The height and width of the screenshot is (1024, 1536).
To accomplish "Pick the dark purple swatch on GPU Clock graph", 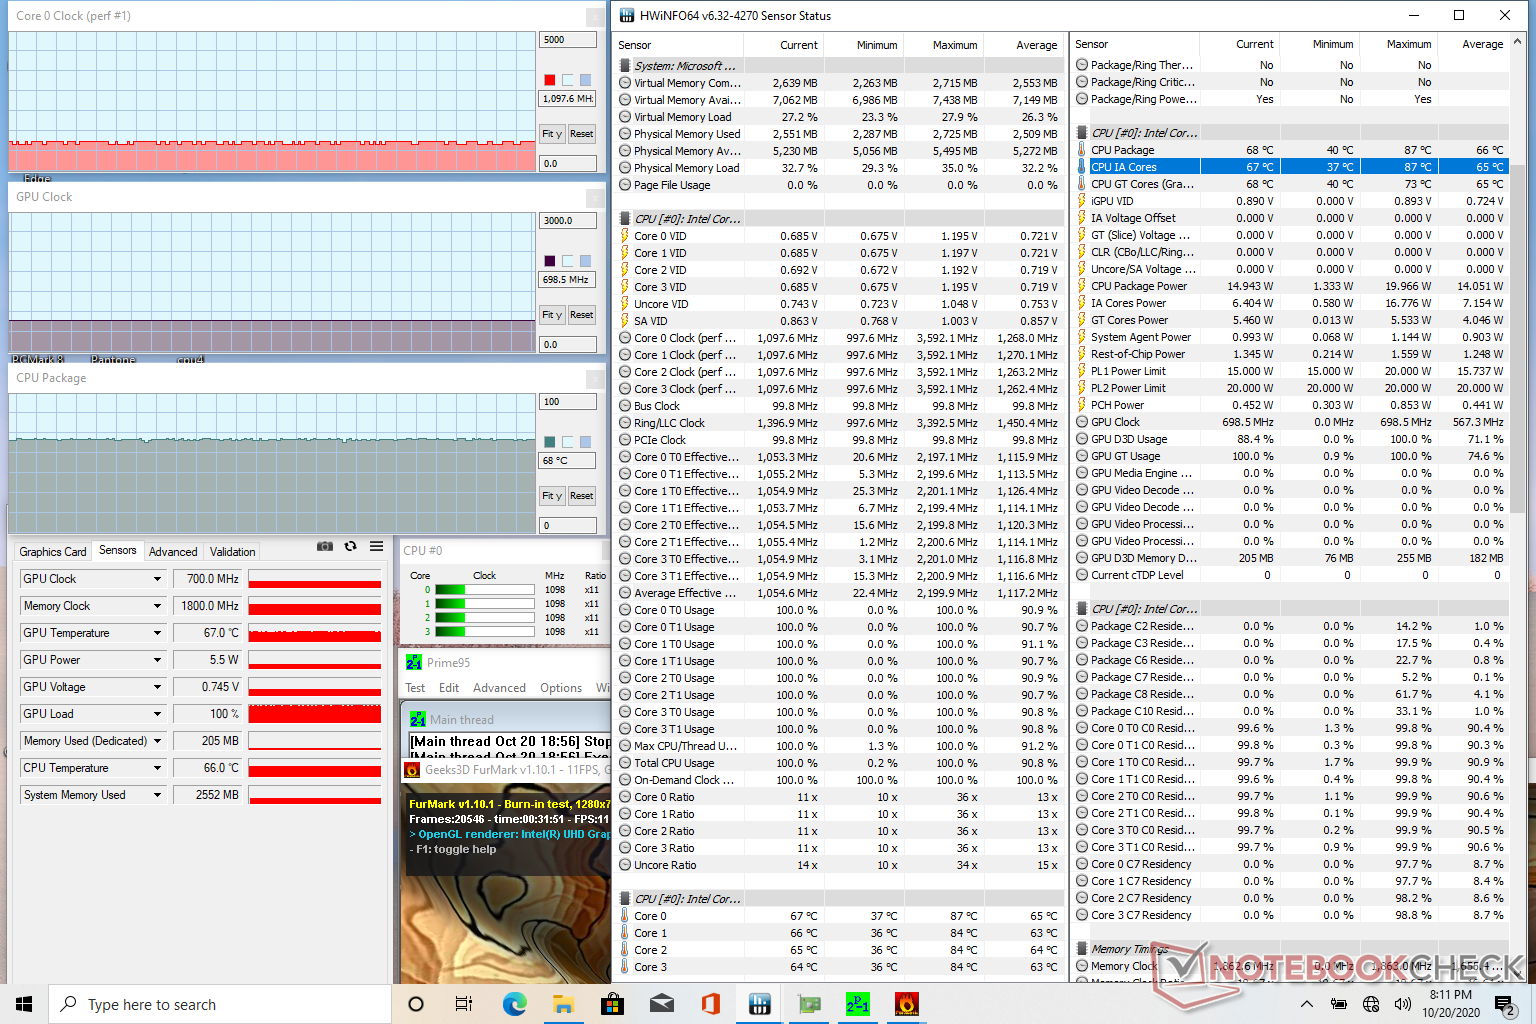I will (549, 261).
